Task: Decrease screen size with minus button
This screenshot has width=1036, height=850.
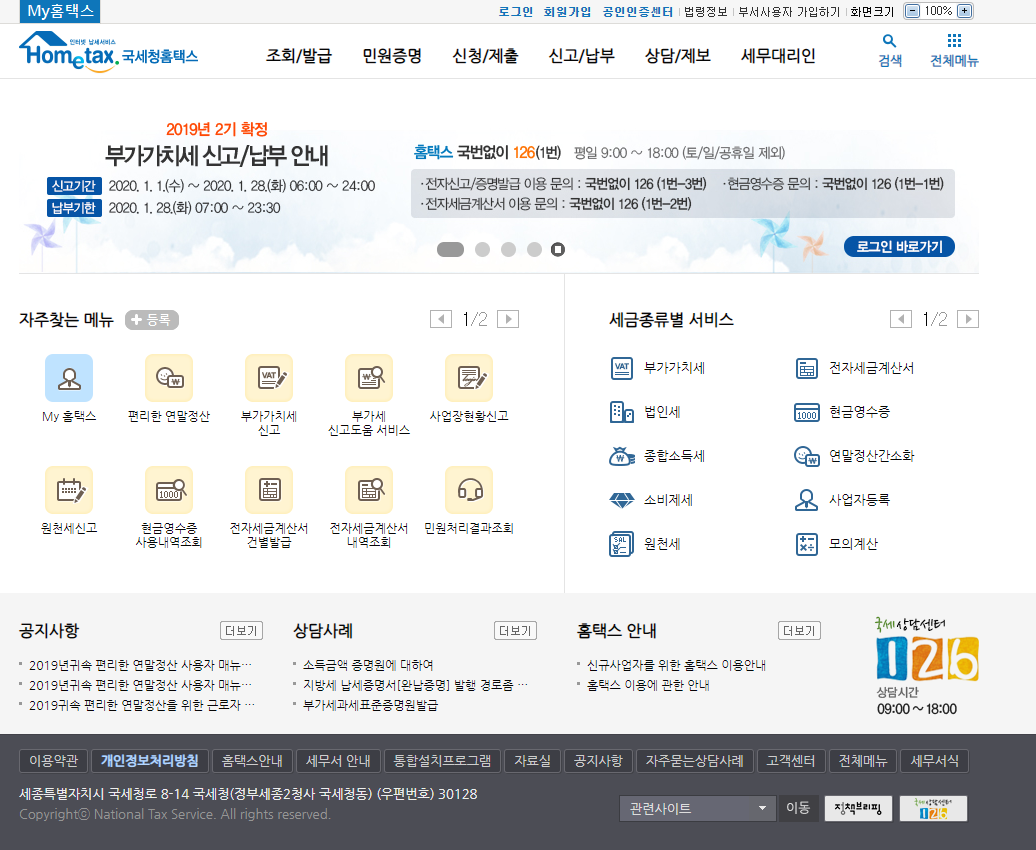Action: click(912, 11)
